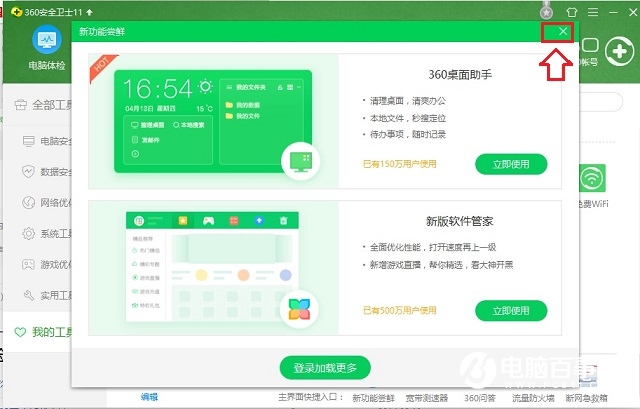The image size is (640, 409).
Task: Click the 清理桌面，清爽办公 bullet text
Action: [x=408, y=101]
